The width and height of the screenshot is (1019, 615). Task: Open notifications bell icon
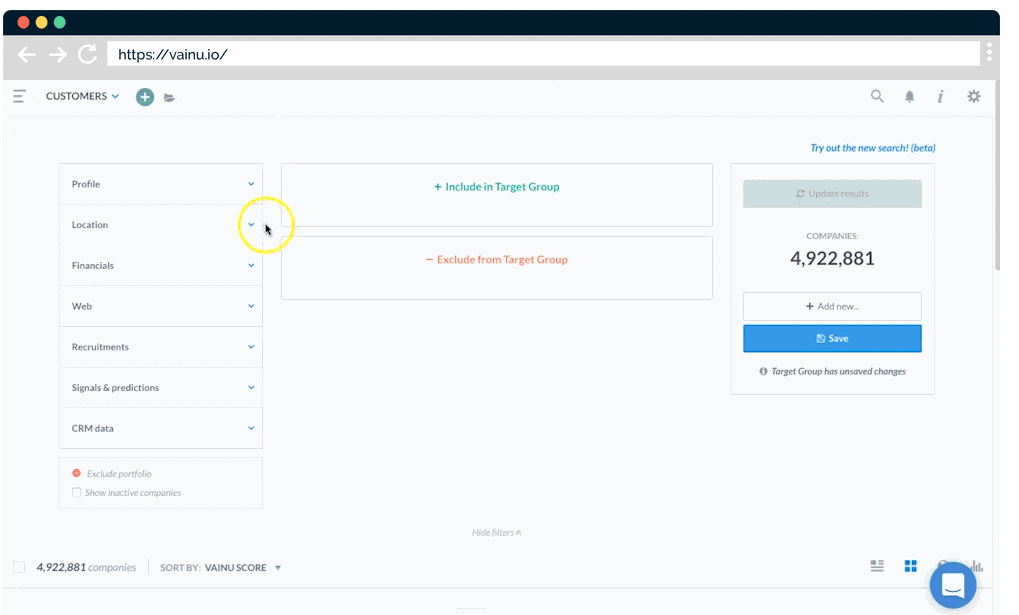[909, 97]
